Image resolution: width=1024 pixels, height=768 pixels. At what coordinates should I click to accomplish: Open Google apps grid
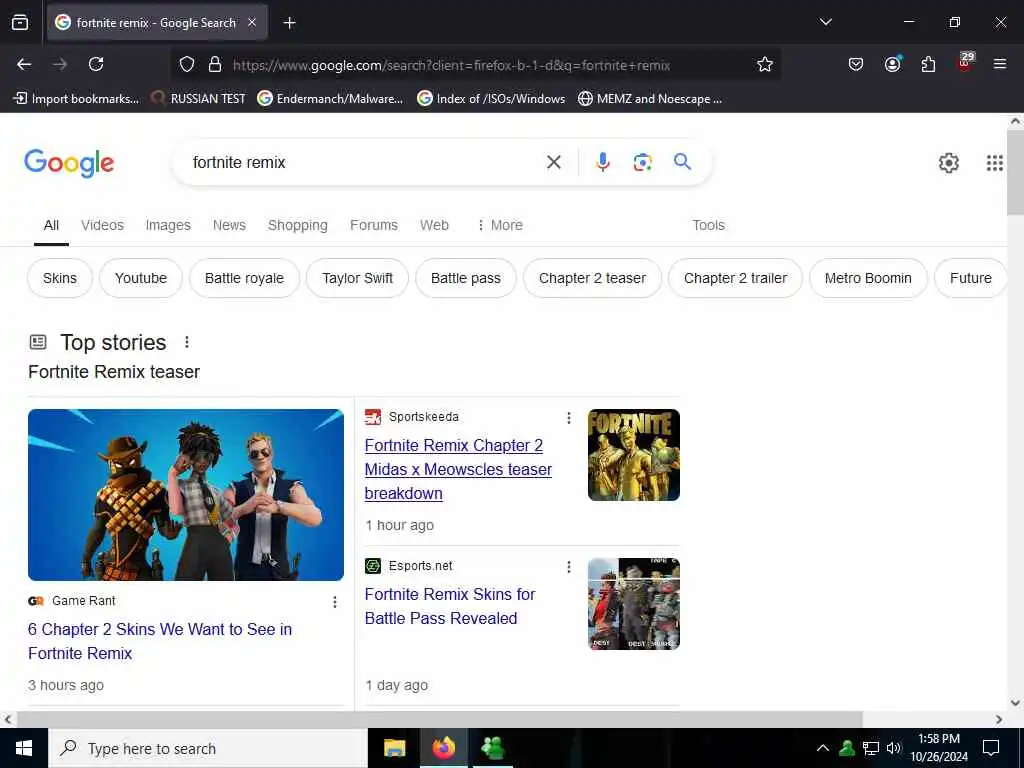click(994, 163)
